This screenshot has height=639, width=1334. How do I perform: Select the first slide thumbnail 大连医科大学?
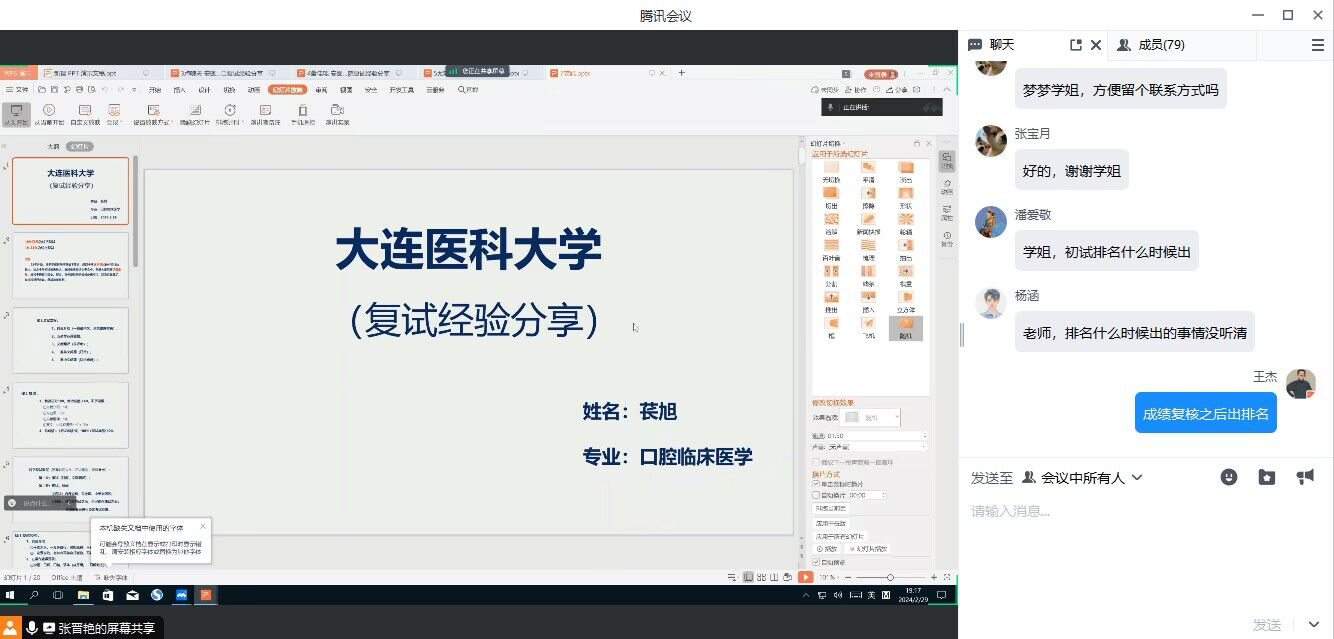(70, 191)
